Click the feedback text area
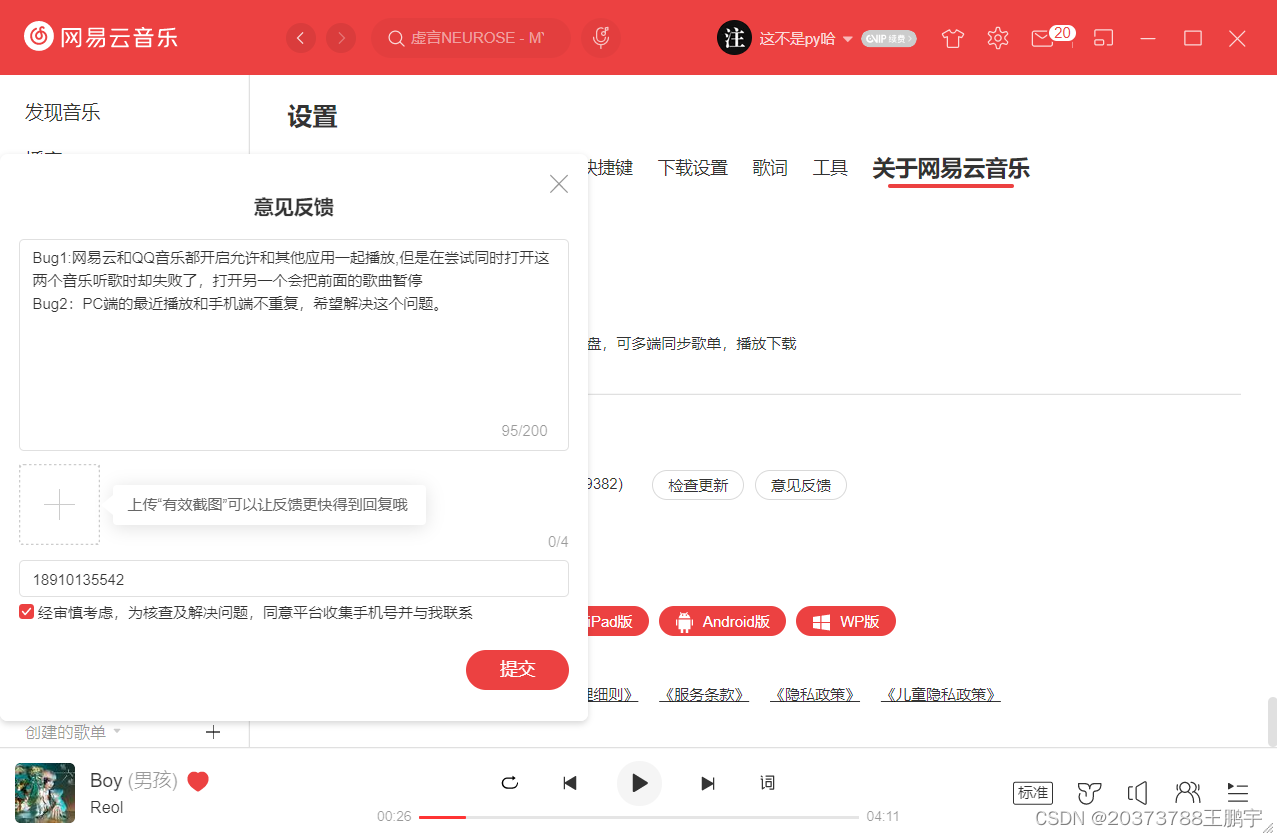The width and height of the screenshot is (1277, 837). [294, 345]
